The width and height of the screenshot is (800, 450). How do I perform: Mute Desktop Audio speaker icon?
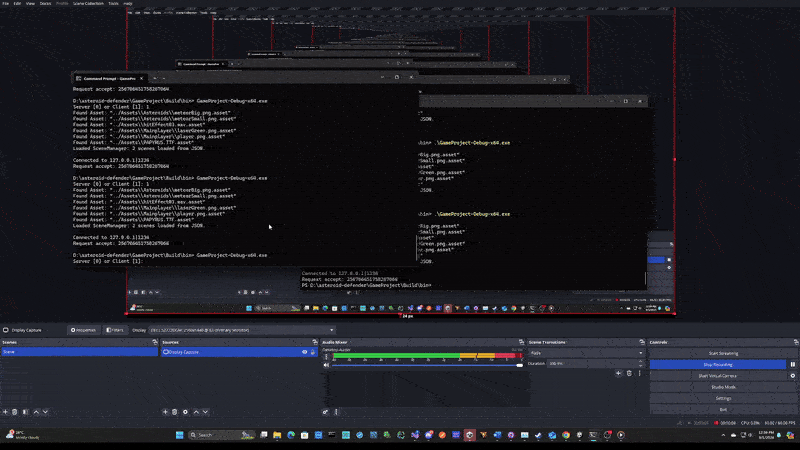coord(327,365)
